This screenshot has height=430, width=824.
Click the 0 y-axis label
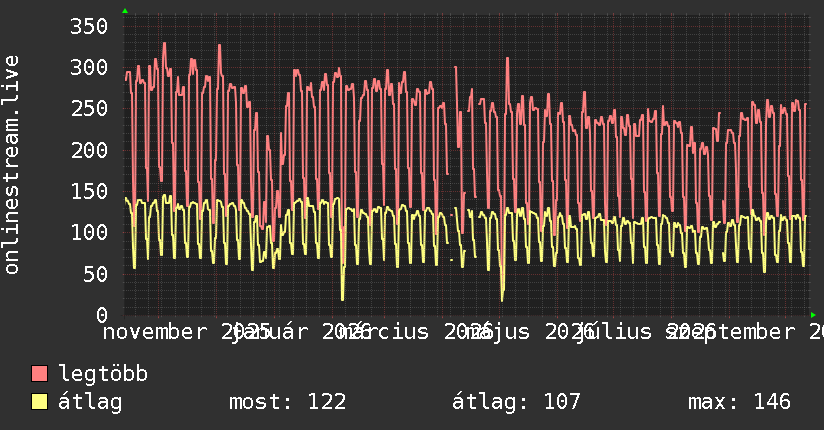pyautogui.click(x=102, y=315)
